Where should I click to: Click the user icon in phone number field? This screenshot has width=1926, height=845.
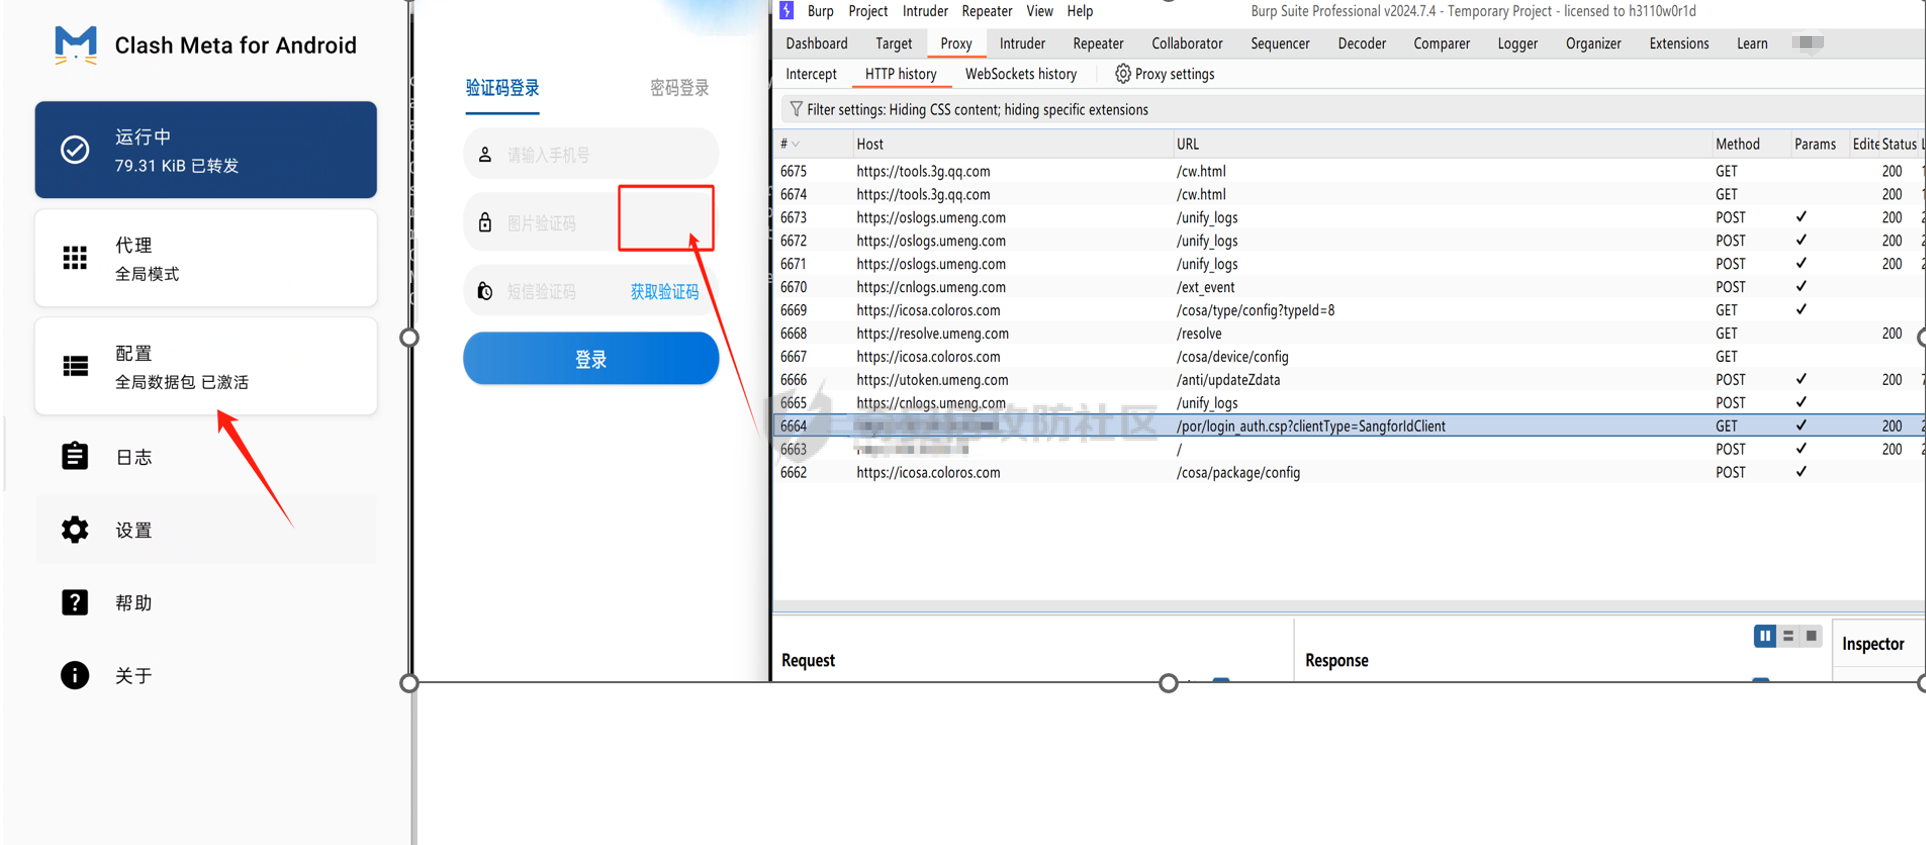tap(485, 154)
